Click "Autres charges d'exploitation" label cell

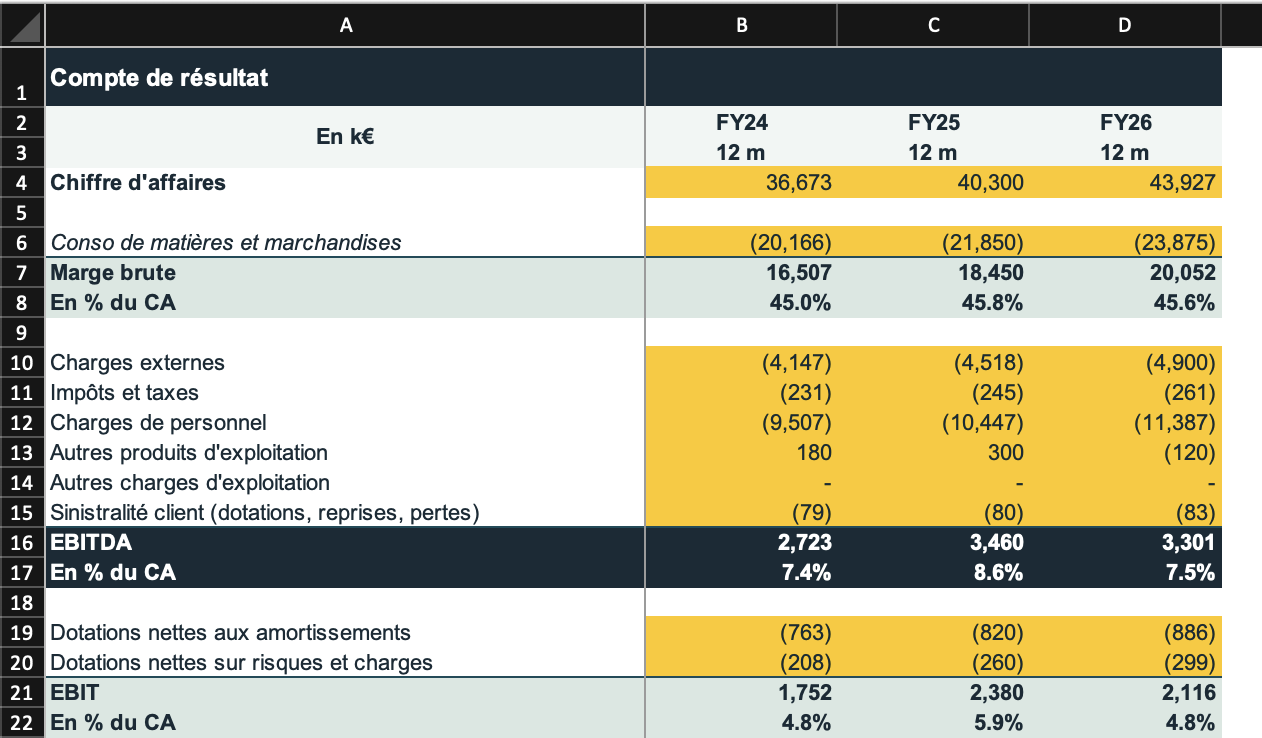click(345, 483)
